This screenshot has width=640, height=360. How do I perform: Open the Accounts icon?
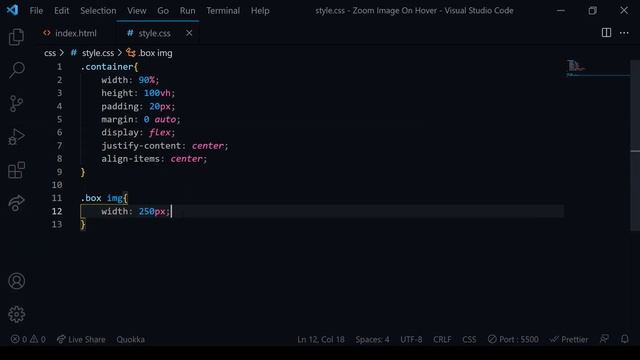tap(16, 281)
